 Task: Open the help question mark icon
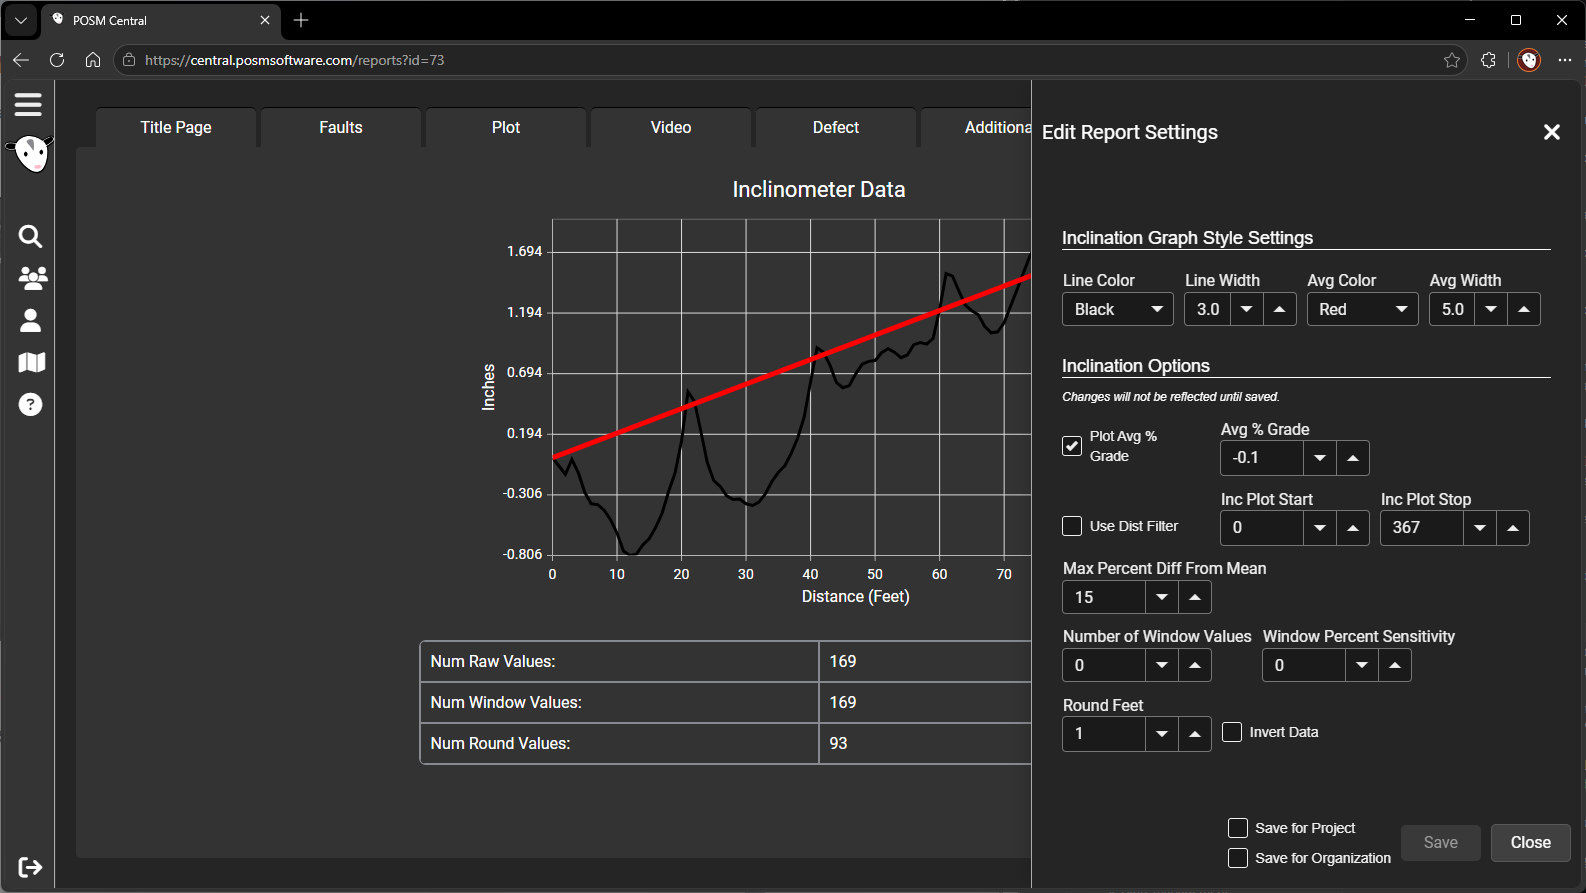click(x=30, y=404)
